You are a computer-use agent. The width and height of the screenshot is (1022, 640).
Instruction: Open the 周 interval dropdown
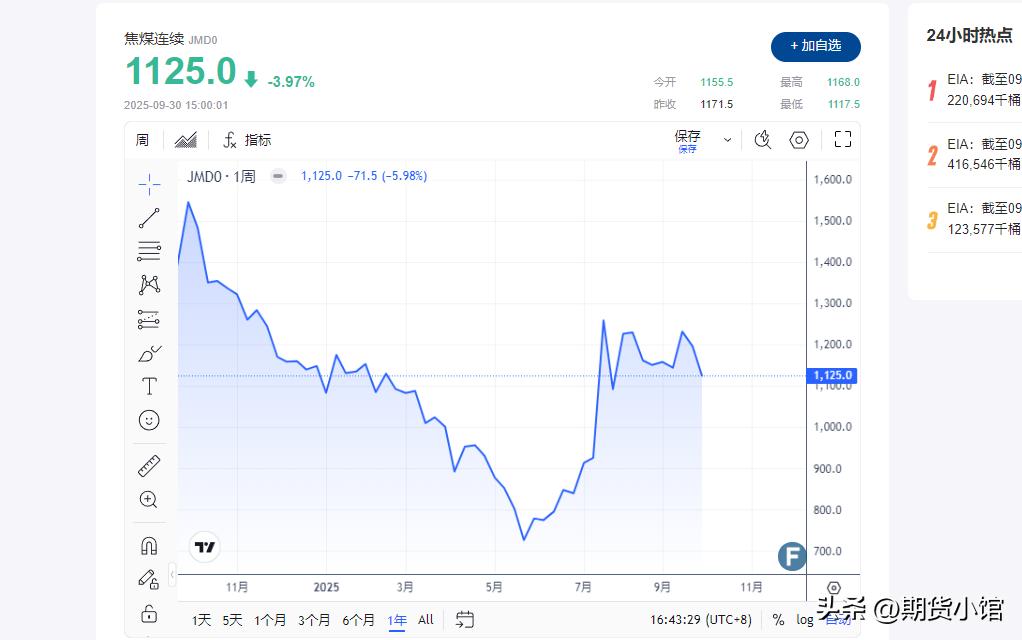coord(143,140)
